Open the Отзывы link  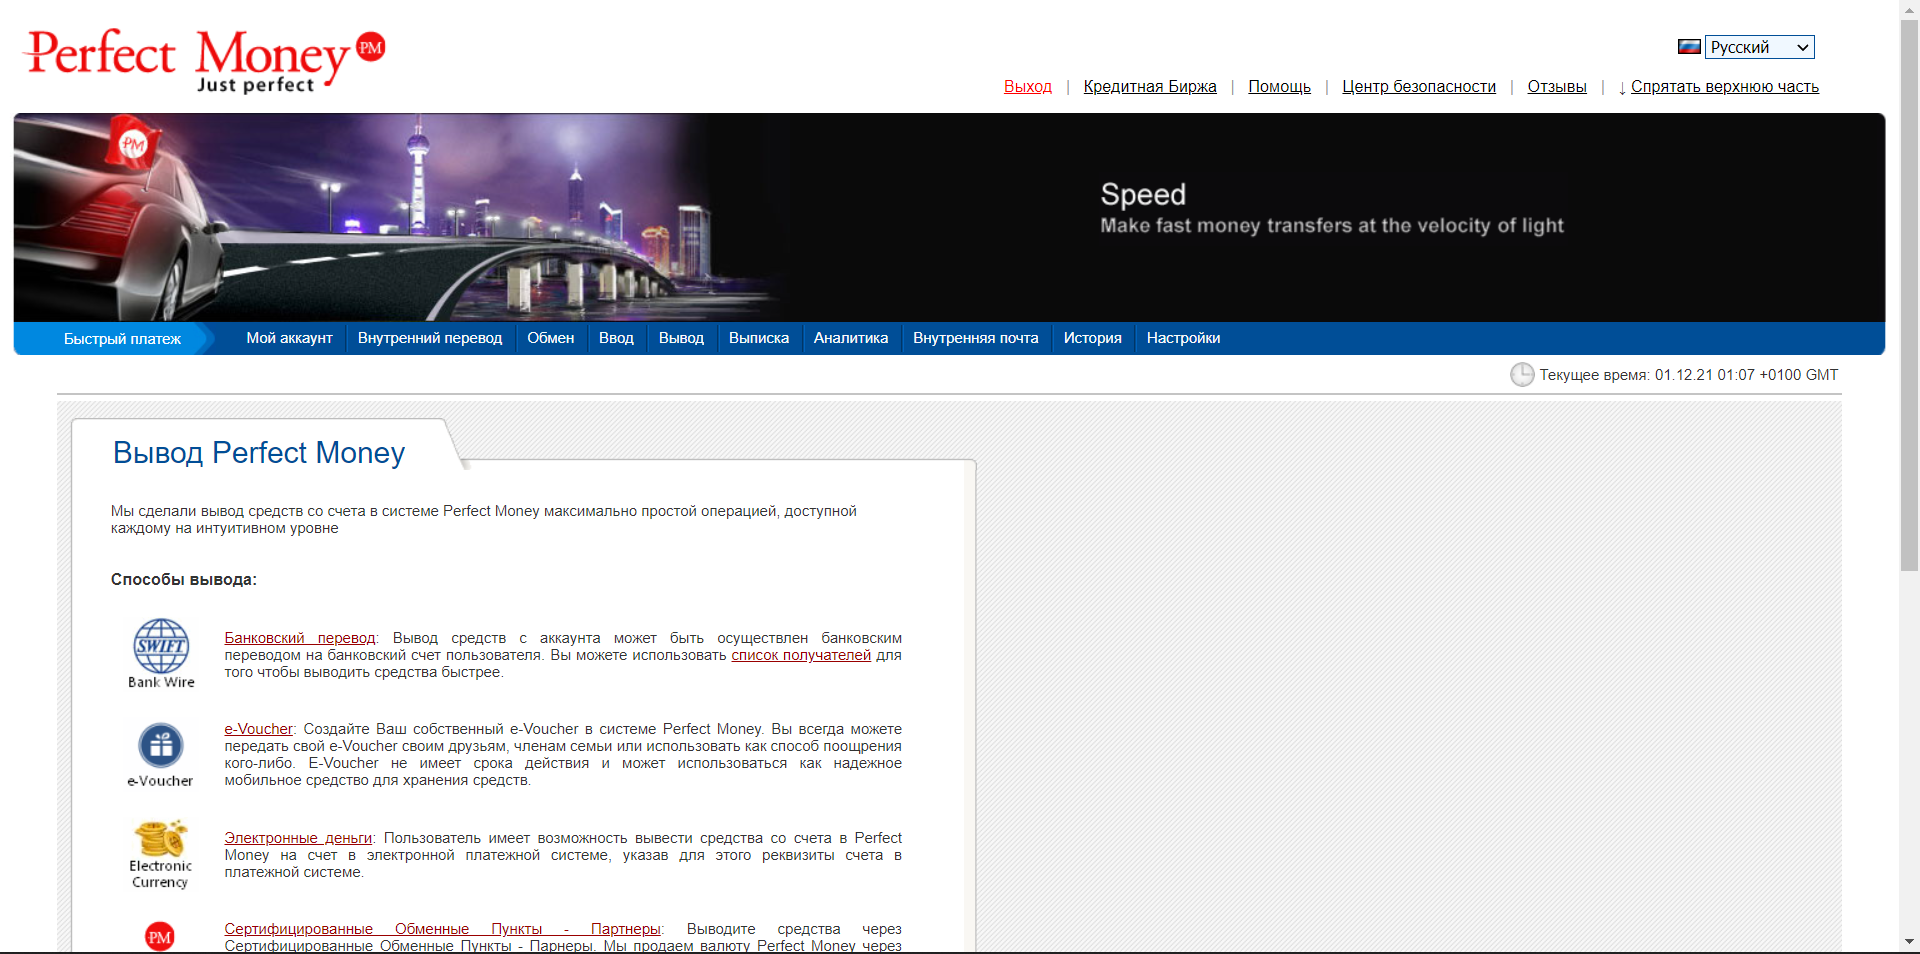pyautogui.click(x=1557, y=87)
